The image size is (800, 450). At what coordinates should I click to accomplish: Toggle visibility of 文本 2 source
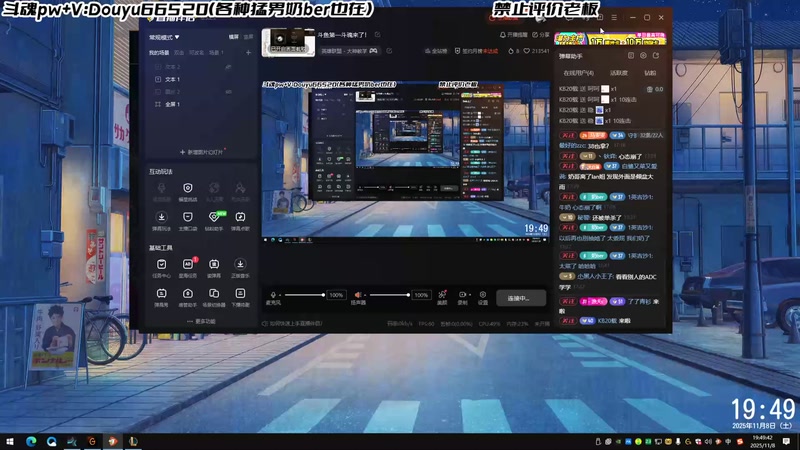(228, 67)
